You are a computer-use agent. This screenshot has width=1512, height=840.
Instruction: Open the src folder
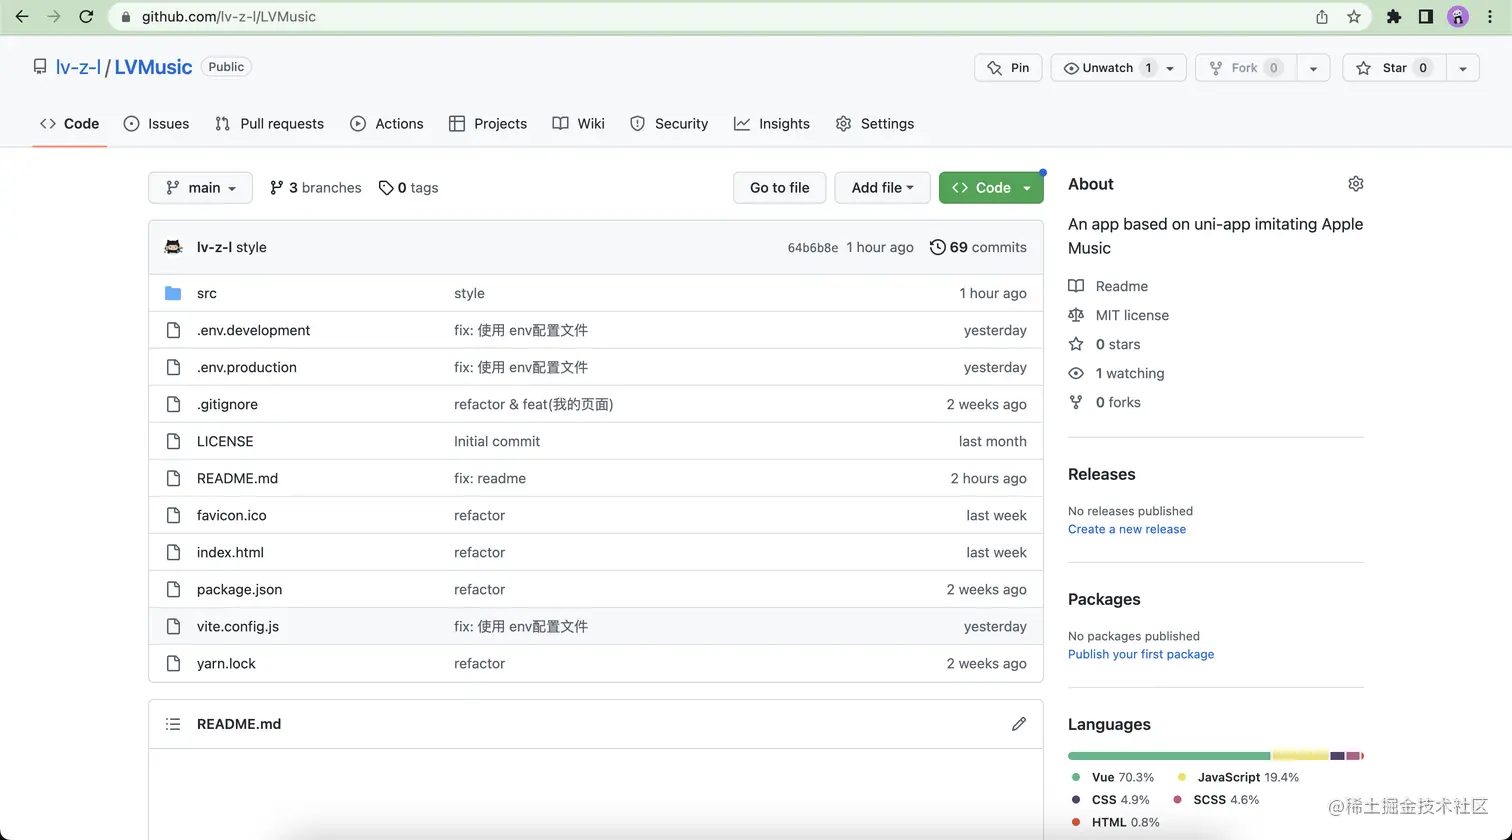pyautogui.click(x=207, y=293)
